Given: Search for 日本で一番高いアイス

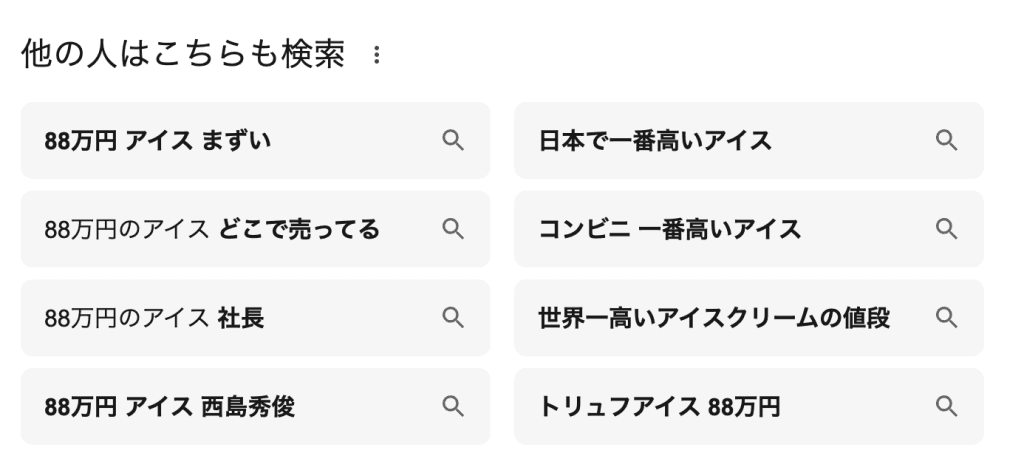Looking at the screenshot, I should point(655,141).
